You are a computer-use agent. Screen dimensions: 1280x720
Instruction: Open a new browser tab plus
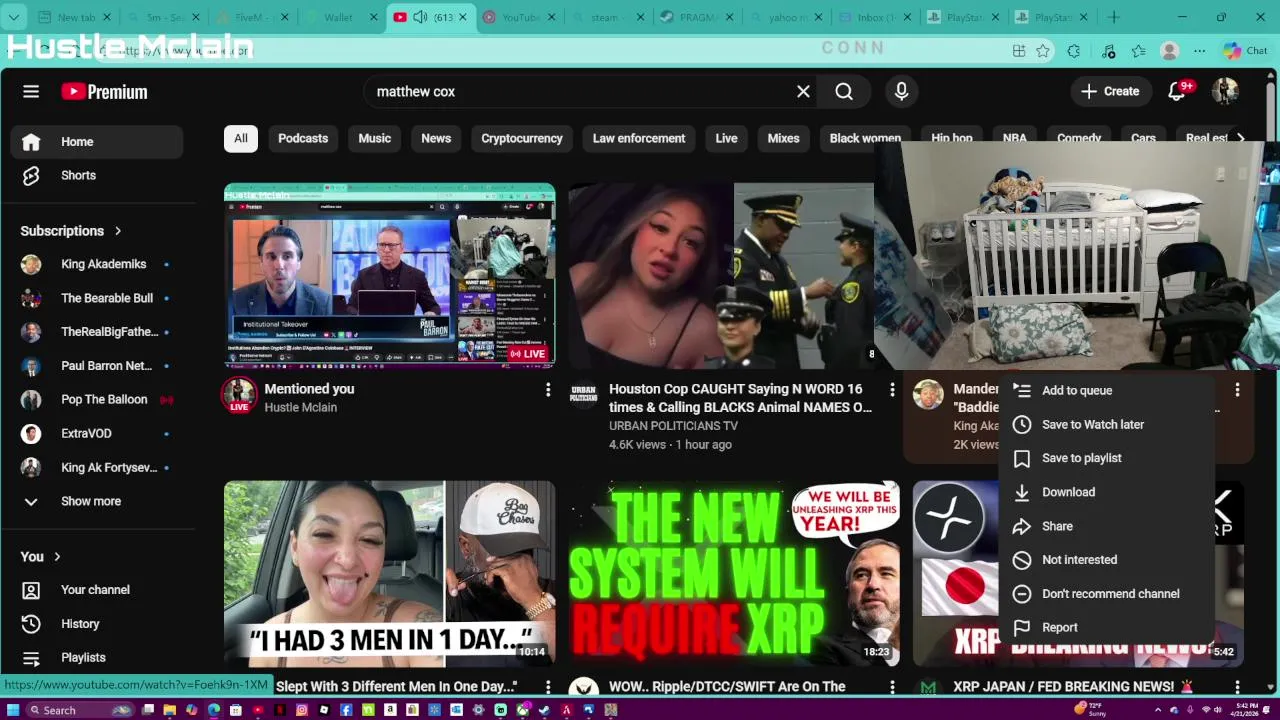pos(1113,17)
